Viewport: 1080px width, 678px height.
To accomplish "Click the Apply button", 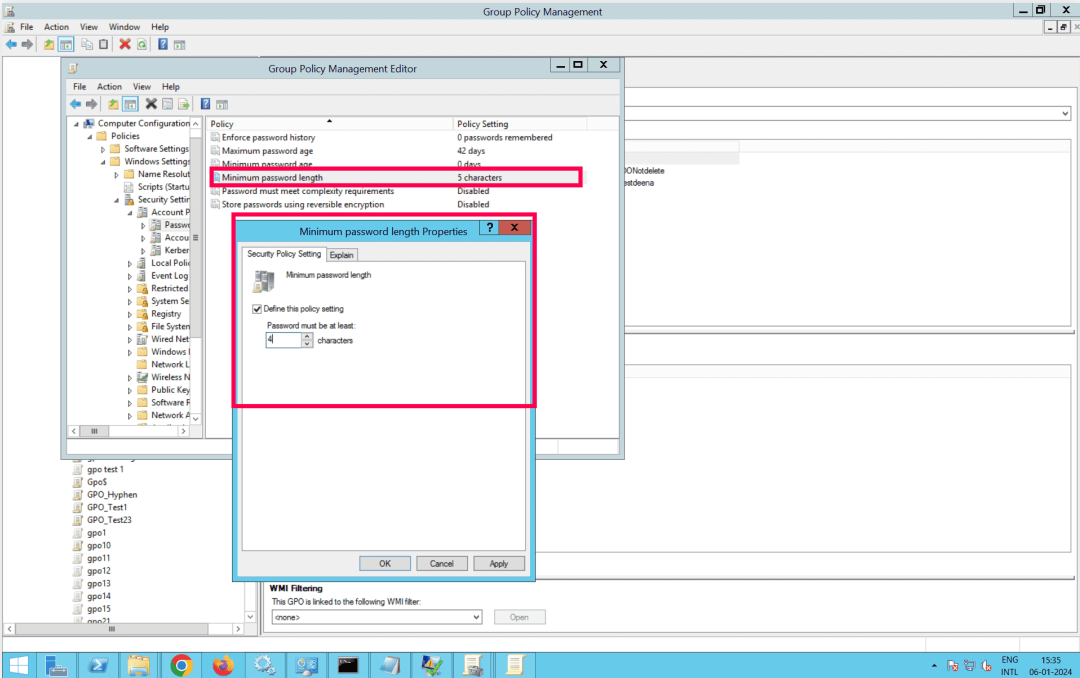I will (499, 563).
